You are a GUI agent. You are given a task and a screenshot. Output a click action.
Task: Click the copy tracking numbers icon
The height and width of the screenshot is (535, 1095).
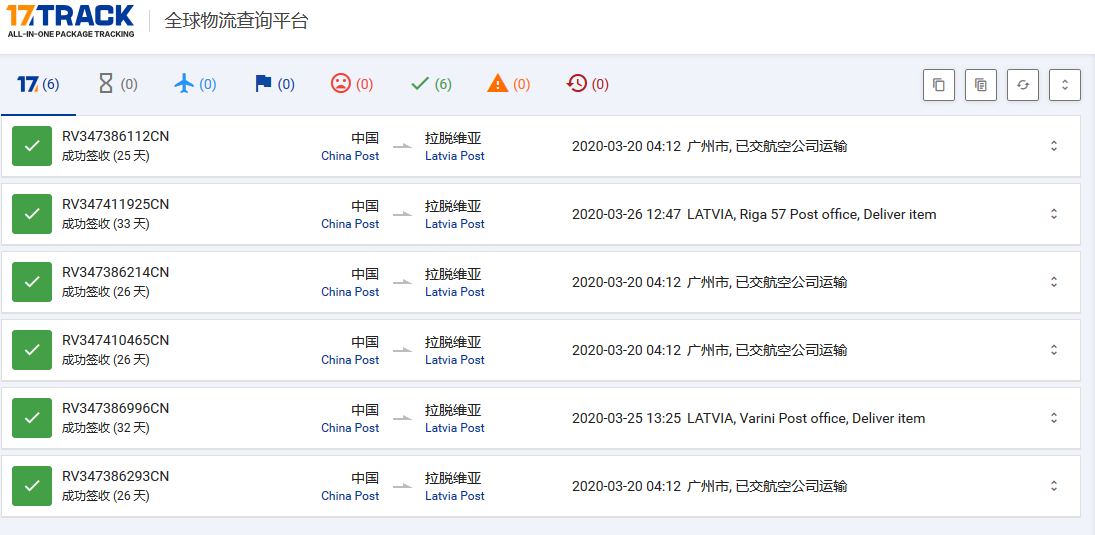(x=938, y=85)
